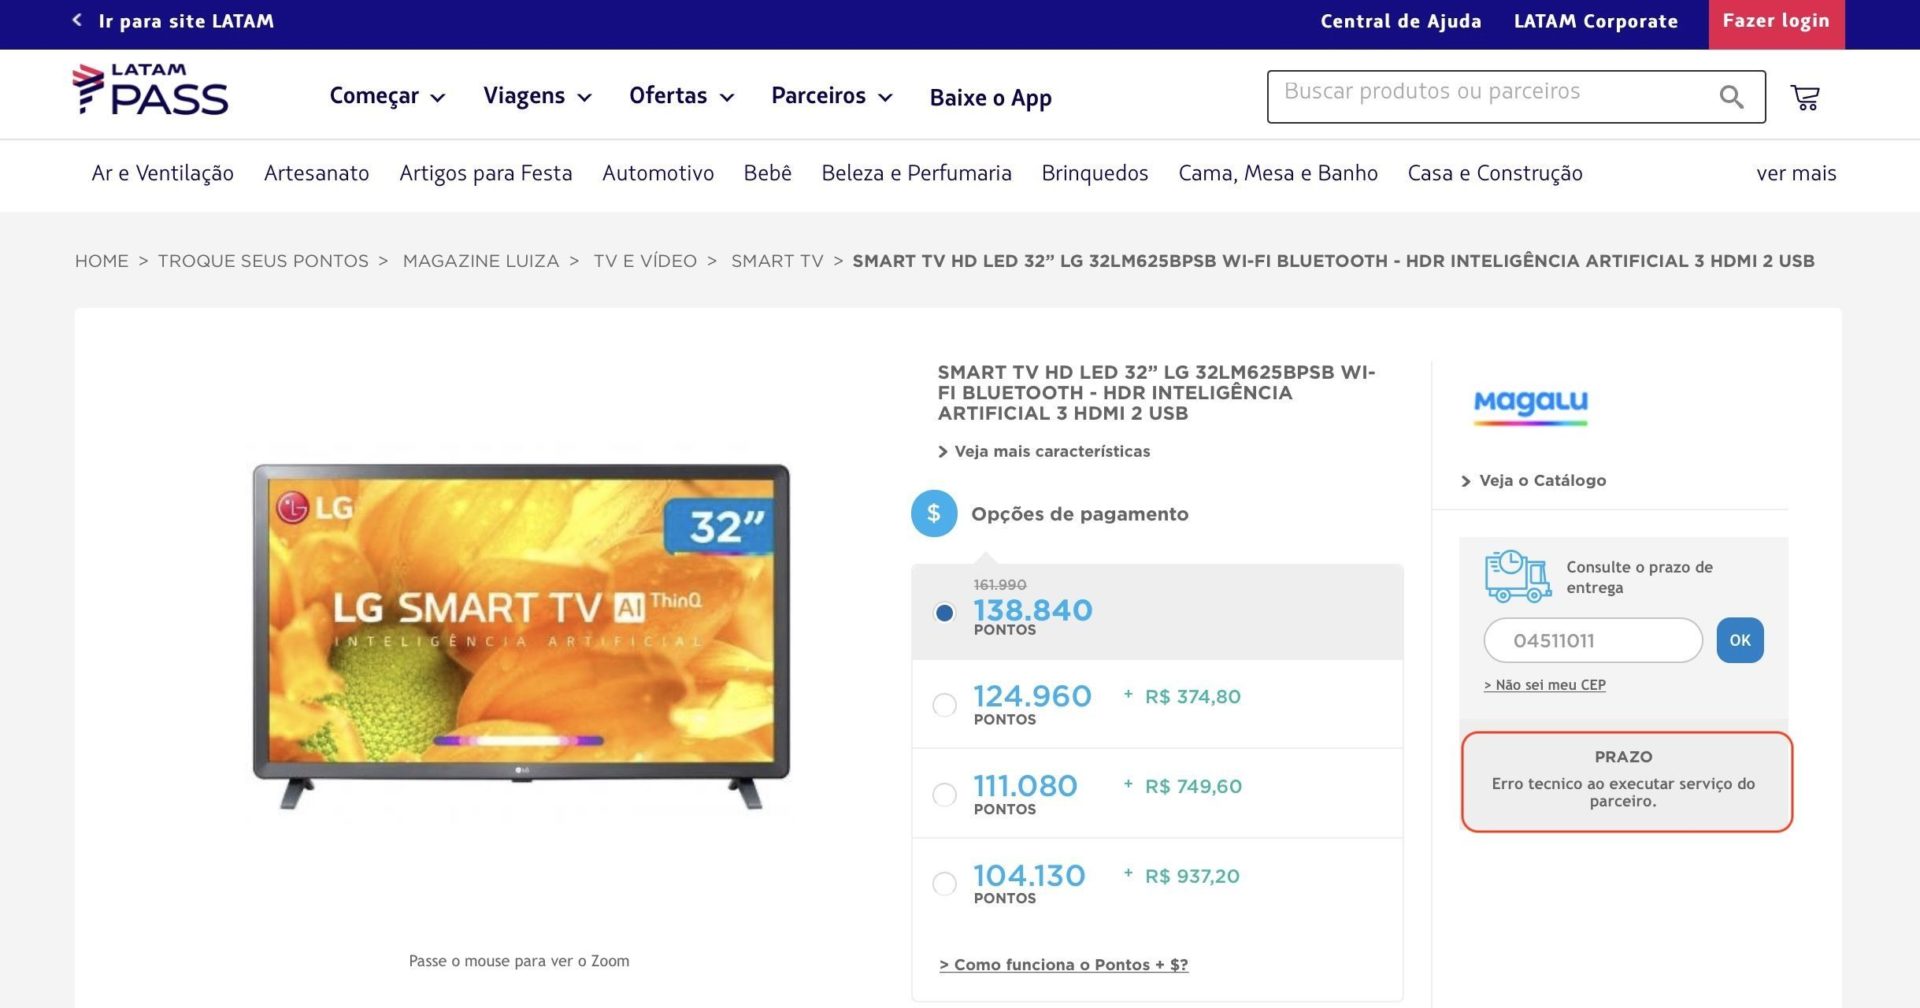Open the shopping cart icon
The height and width of the screenshot is (1008, 1920).
click(1805, 97)
